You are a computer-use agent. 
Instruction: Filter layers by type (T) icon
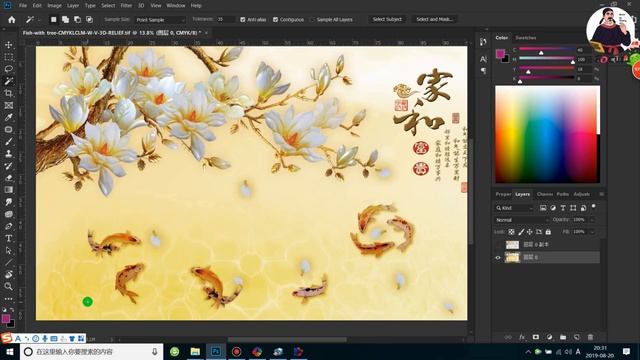coord(563,208)
